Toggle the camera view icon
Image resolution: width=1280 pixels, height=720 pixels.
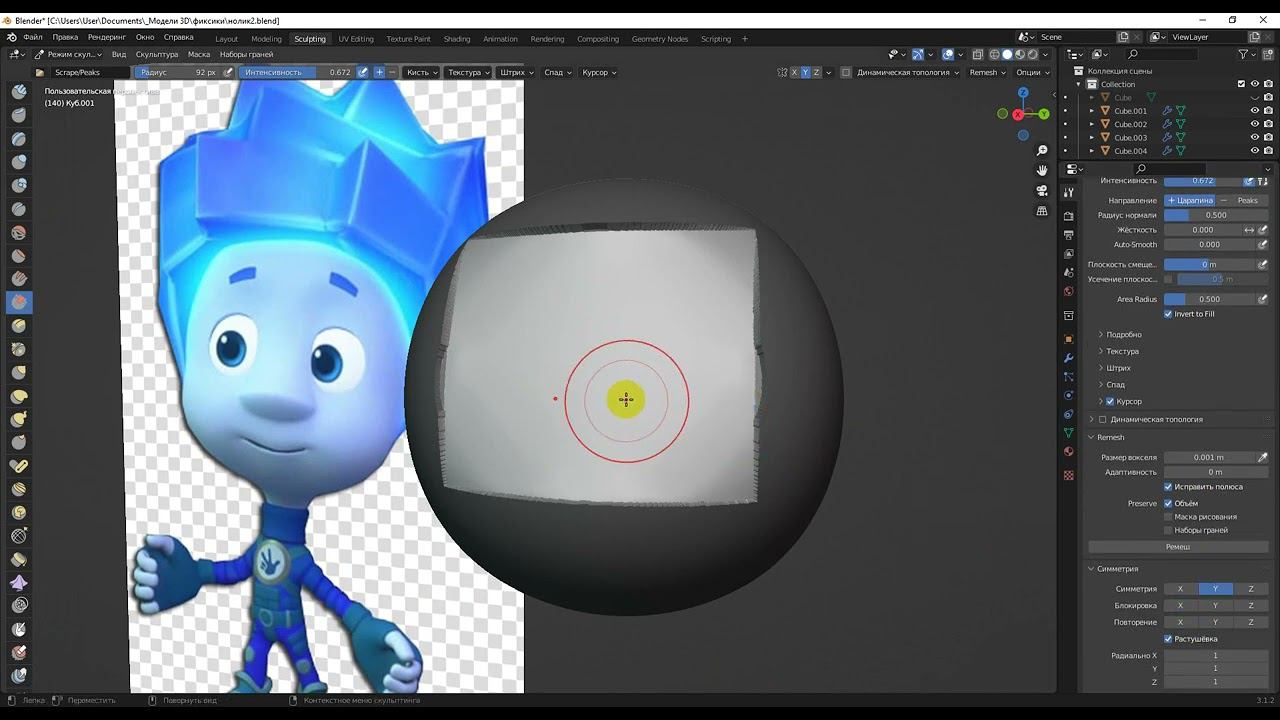click(1042, 191)
